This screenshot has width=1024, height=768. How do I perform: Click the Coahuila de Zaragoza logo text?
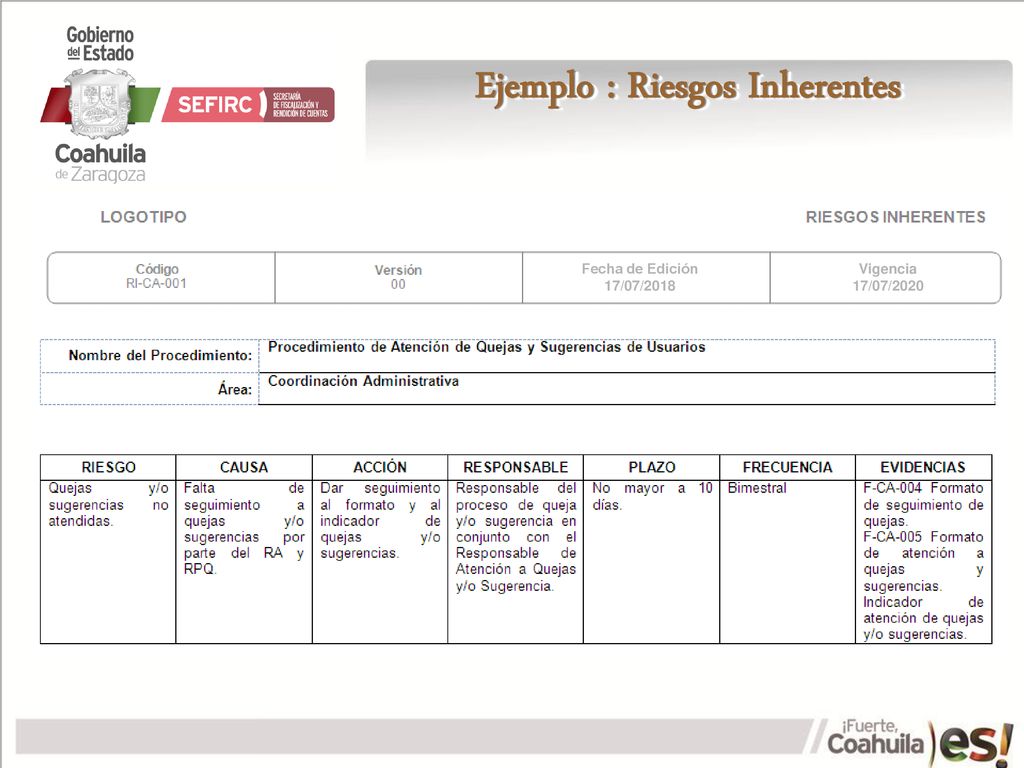tap(101, 163)
